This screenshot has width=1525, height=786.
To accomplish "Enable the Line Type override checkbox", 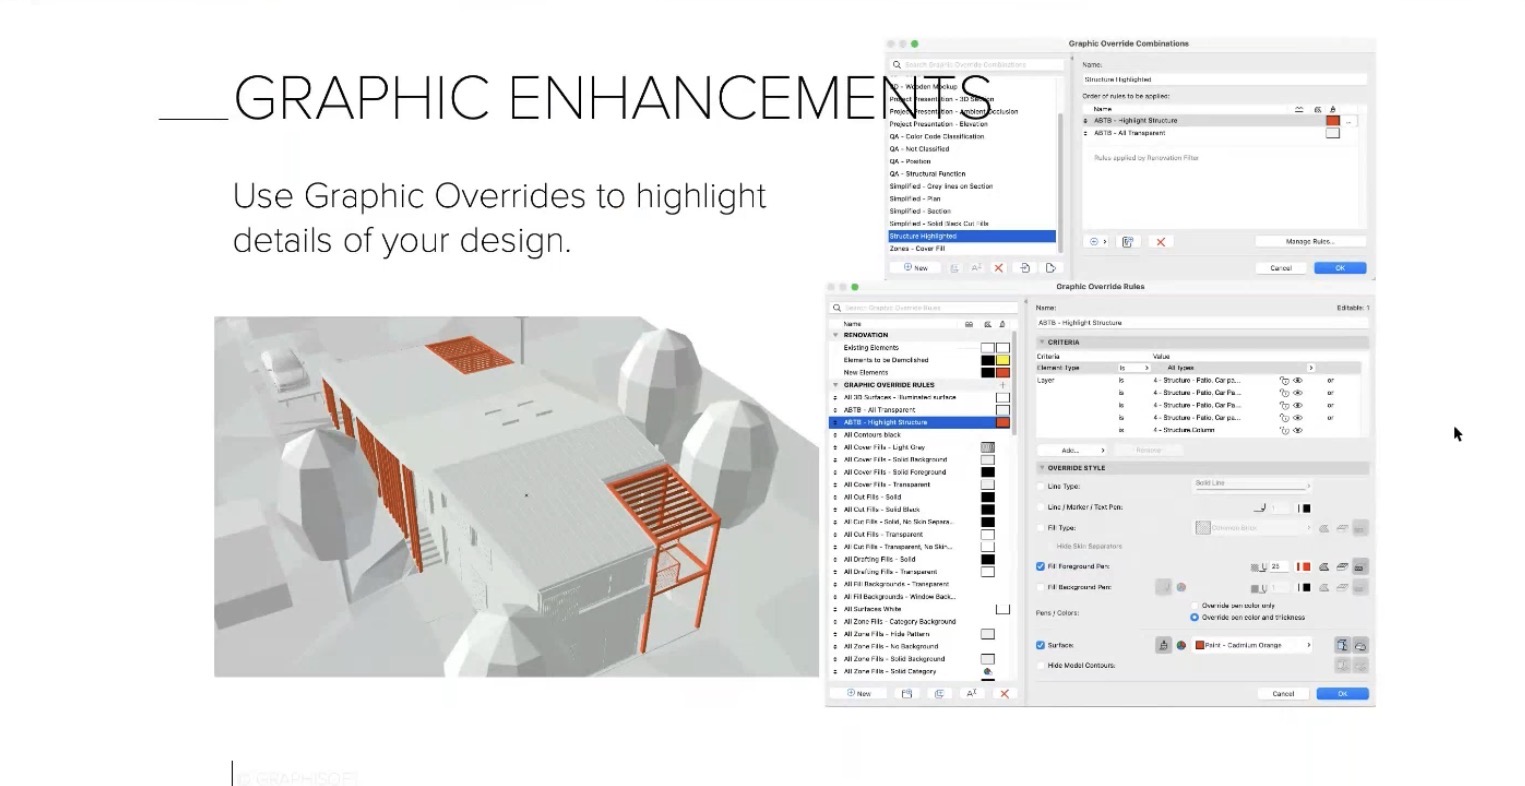I will (x=1041, y=487).
